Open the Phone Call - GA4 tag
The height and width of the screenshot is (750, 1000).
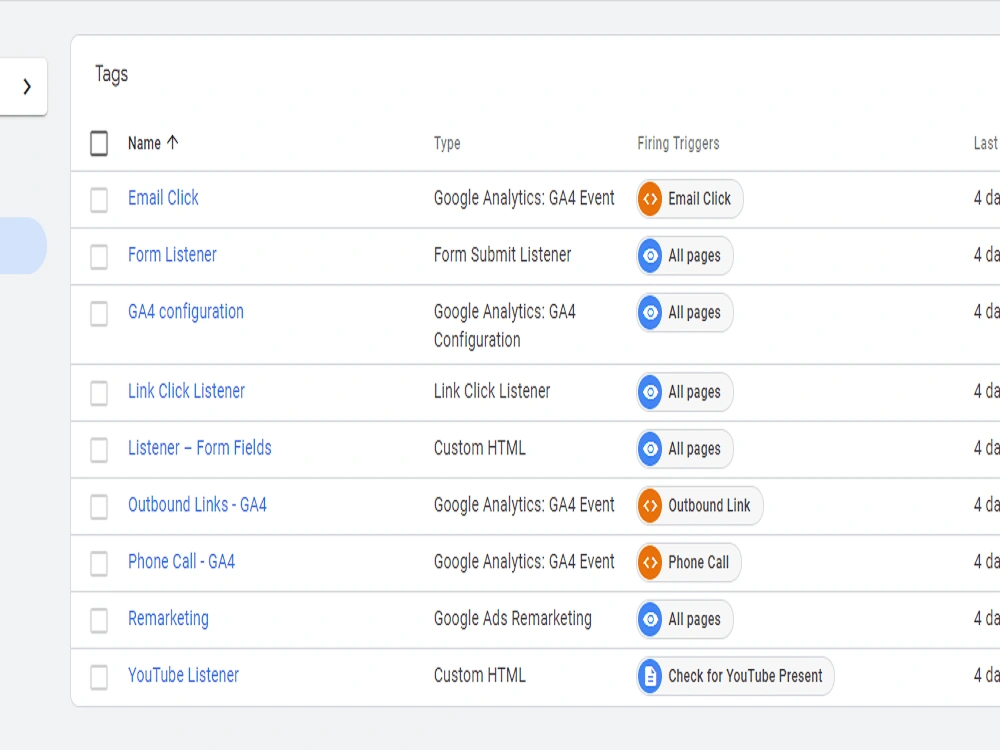[x=181, y=562]
